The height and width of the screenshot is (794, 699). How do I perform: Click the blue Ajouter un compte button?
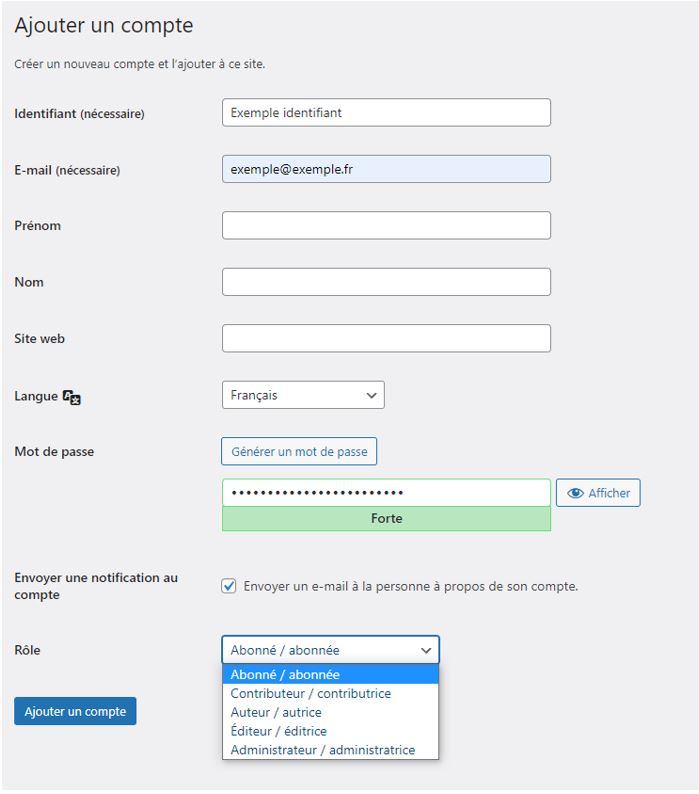pyautogui.click(x=75, y=711)
